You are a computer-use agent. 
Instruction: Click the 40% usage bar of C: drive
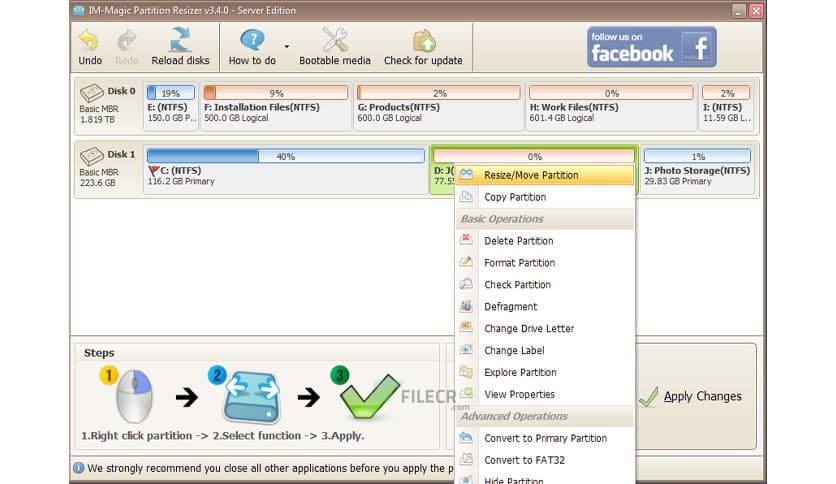click(286, 156)
